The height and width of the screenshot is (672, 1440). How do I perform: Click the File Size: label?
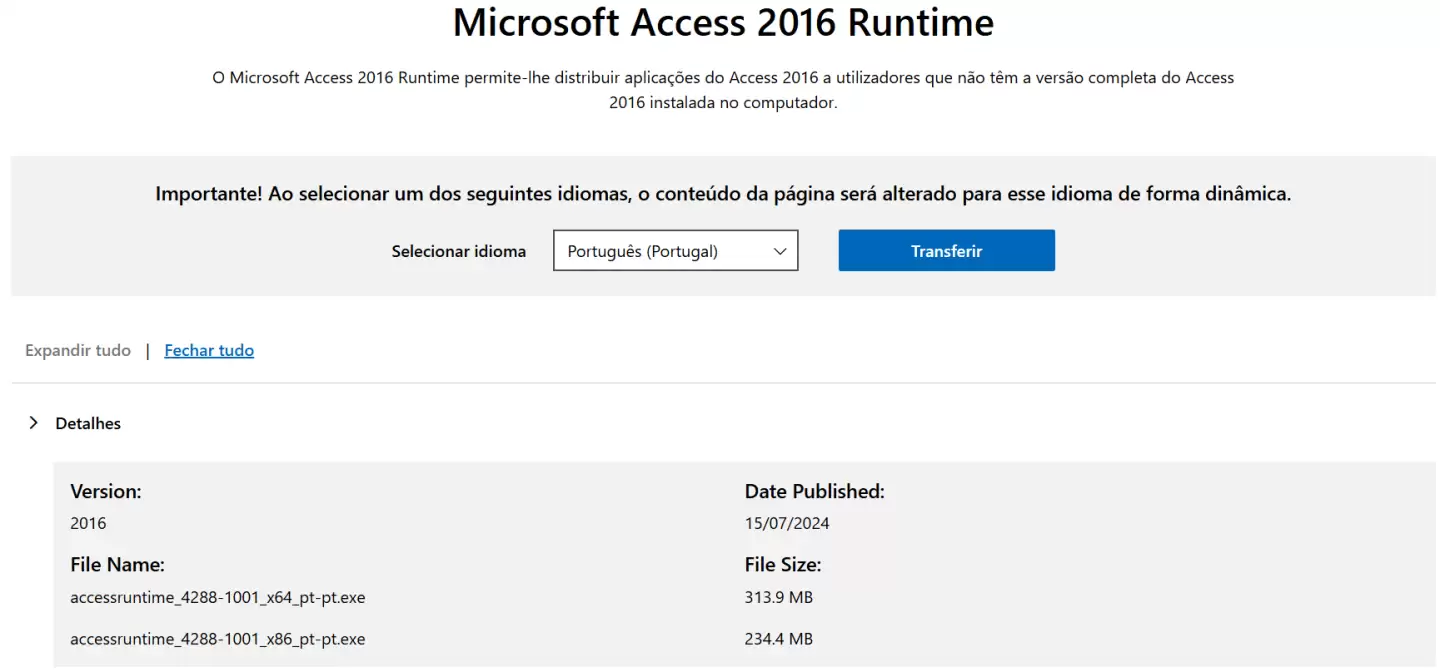pos(783,565)
